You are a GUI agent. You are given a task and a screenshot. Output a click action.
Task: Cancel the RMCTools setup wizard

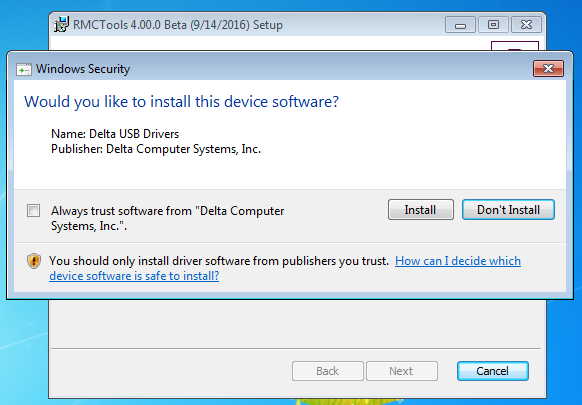(x=493, y=371)
